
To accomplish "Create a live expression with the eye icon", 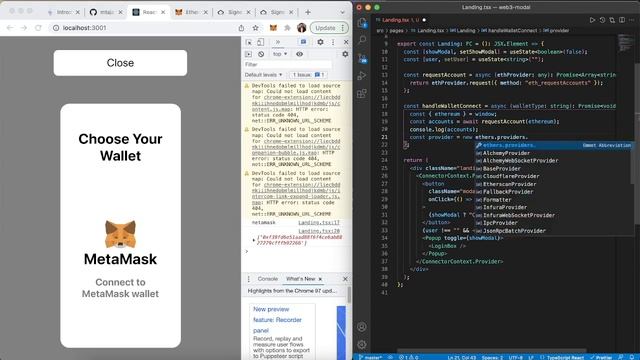I will coord(300,54).
